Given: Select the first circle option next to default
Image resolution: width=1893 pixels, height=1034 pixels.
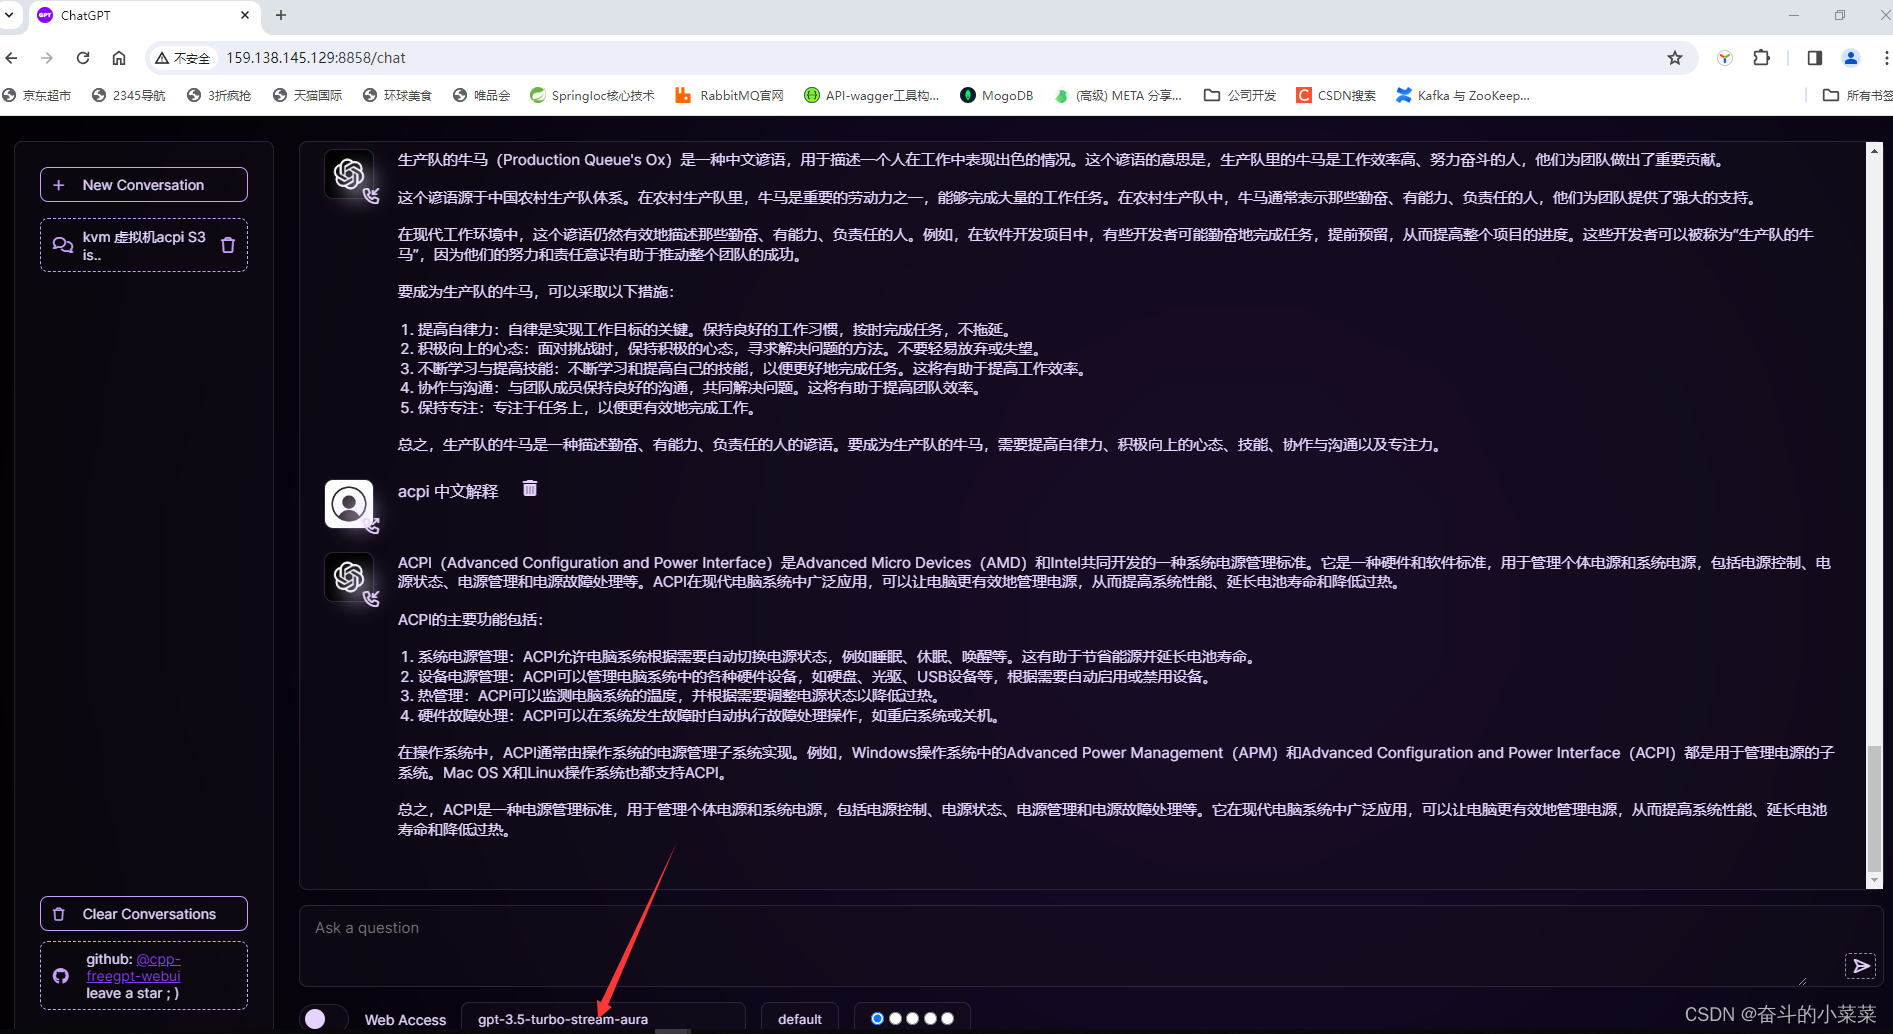Looking at the screenshot, I should click(877, 1018).
